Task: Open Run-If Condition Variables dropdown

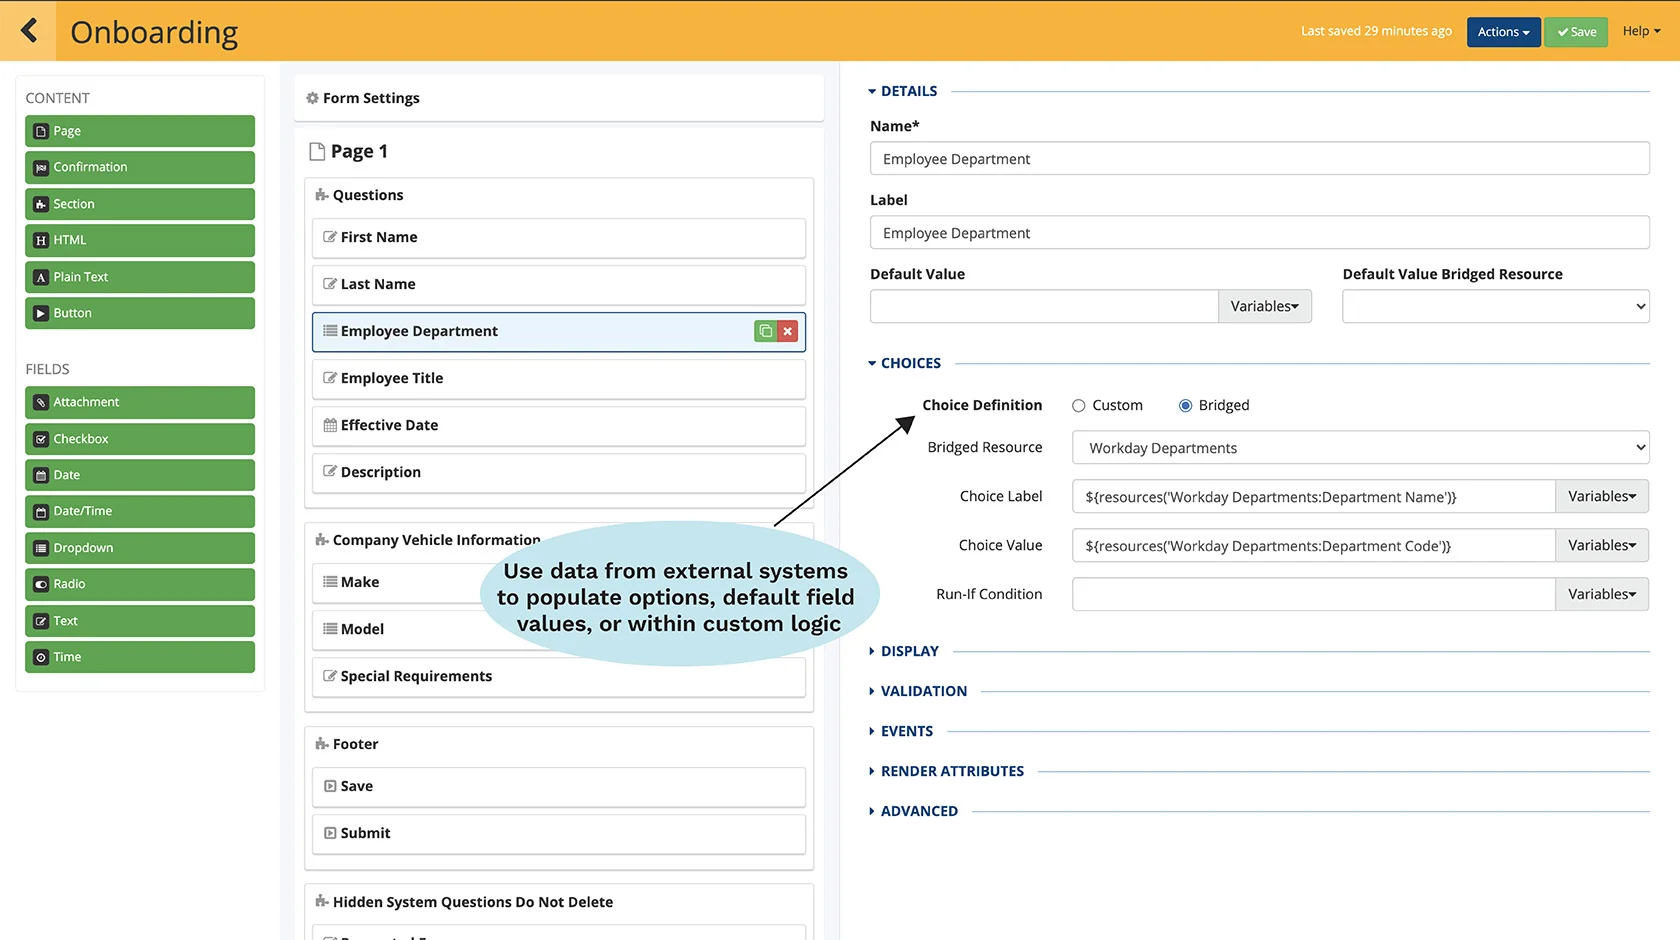Action: pos(1601,594)
